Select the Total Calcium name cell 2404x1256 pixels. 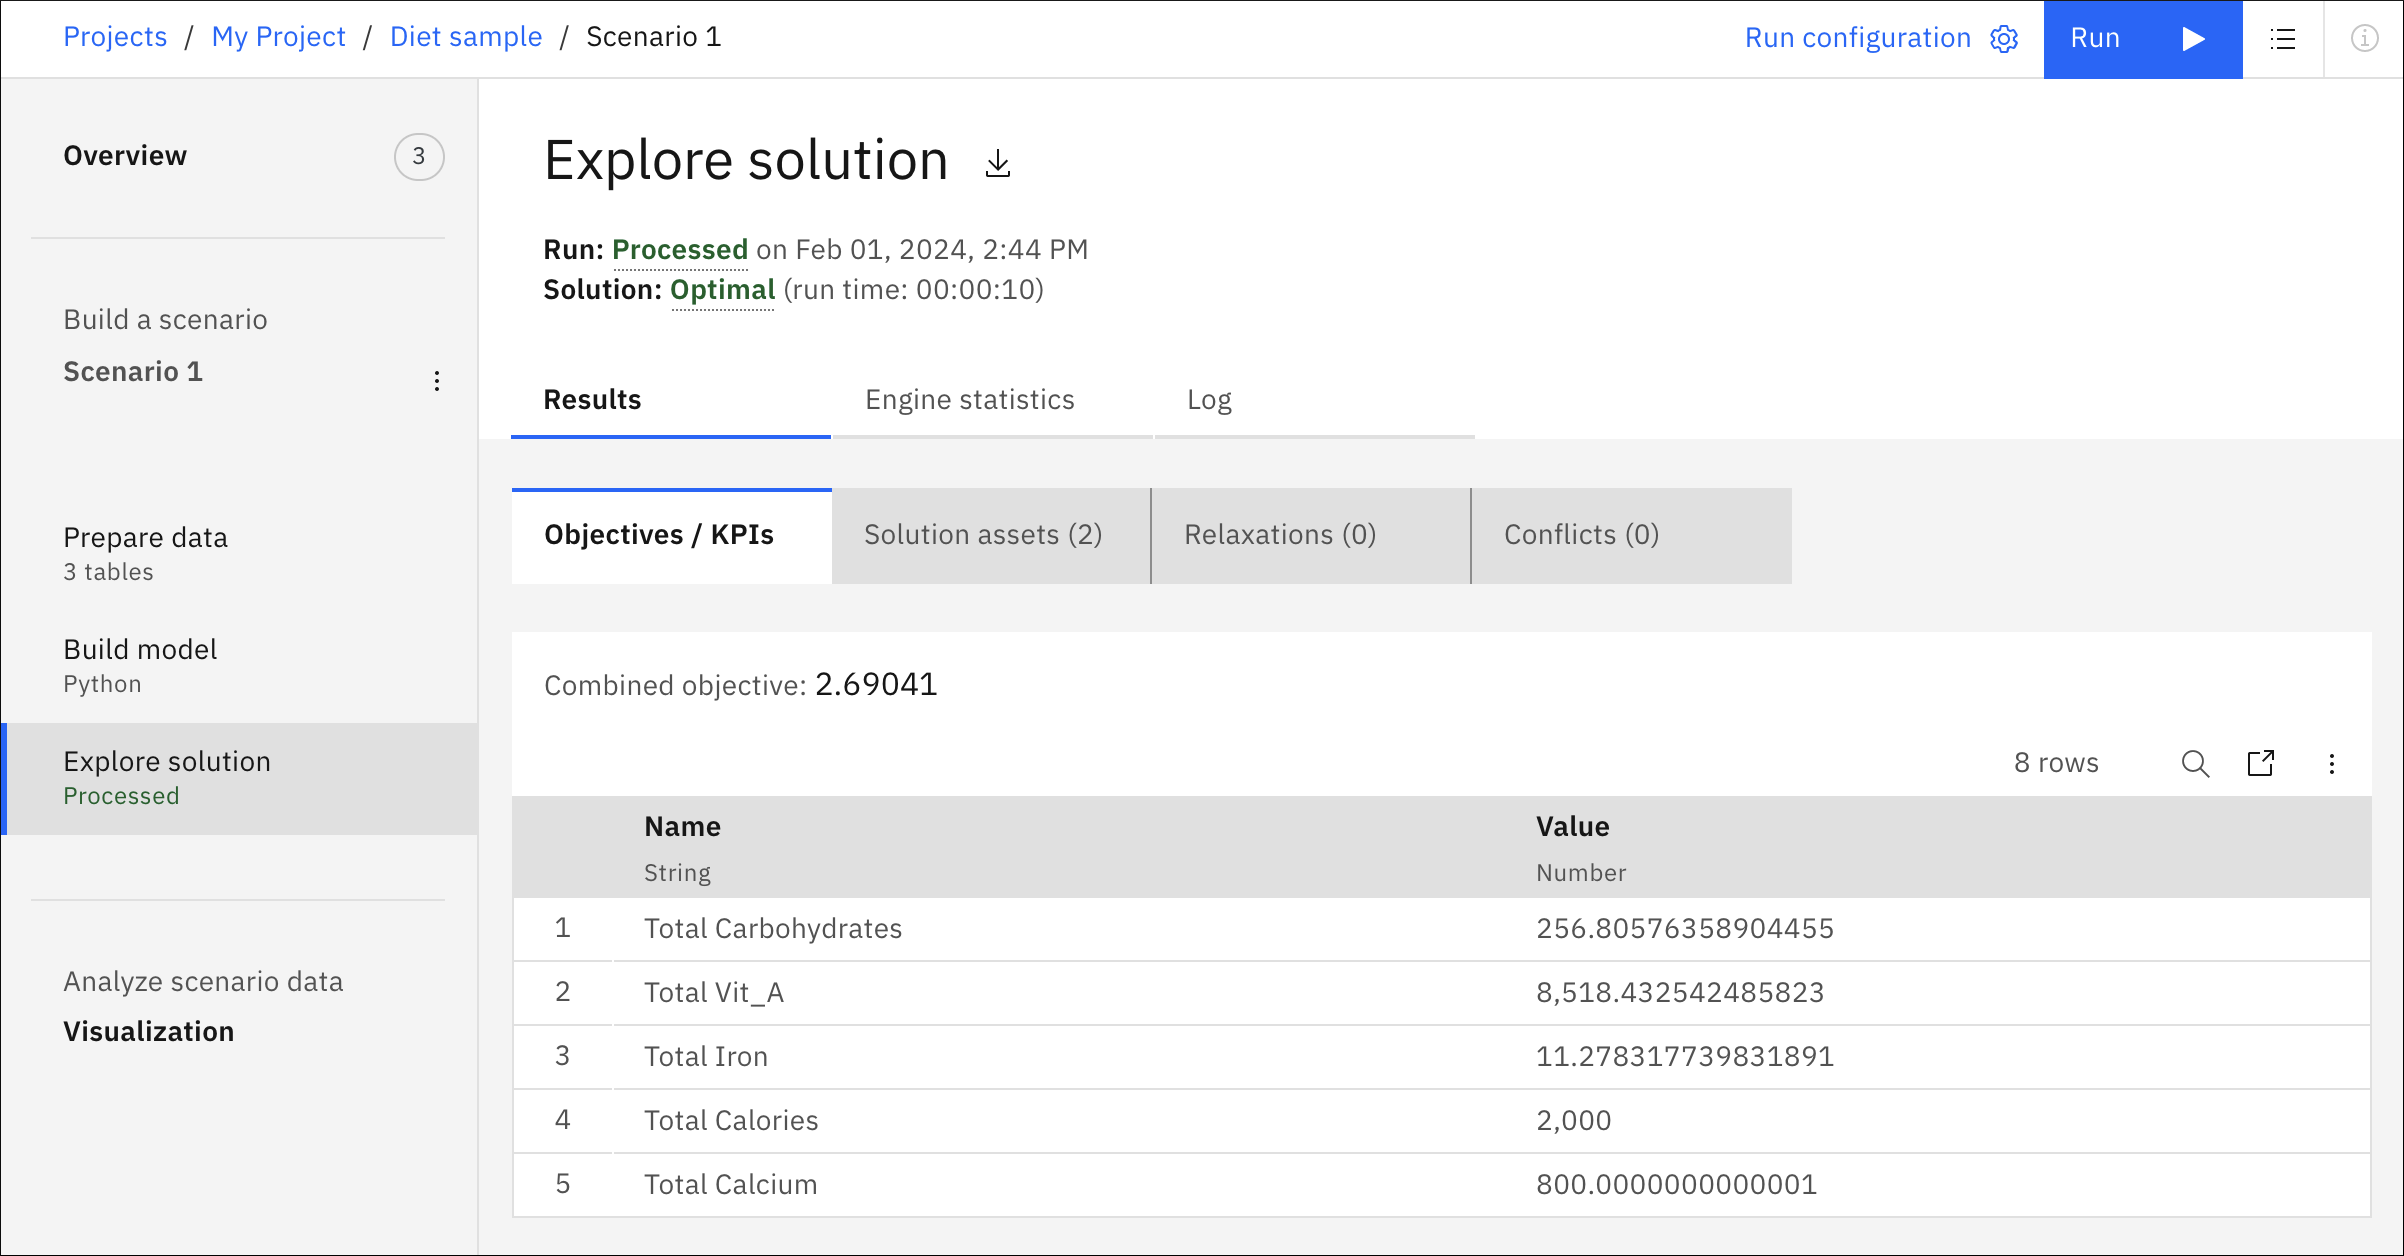tap(731, 1185)
